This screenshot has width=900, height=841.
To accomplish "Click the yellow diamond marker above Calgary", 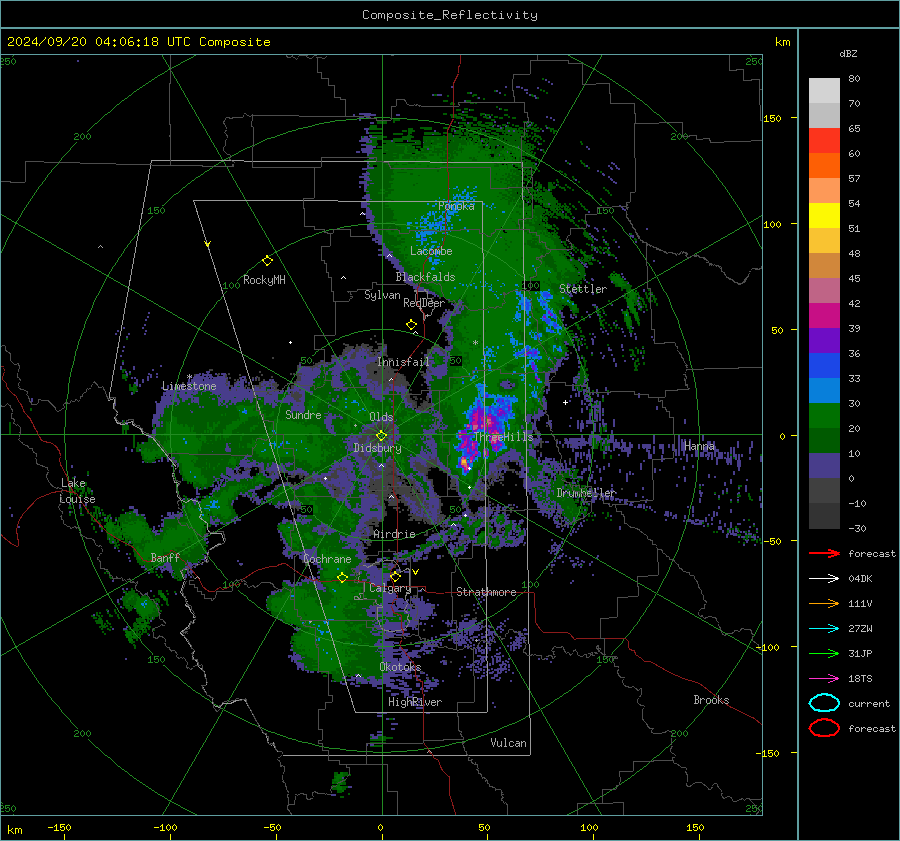I will pos(395,576).
